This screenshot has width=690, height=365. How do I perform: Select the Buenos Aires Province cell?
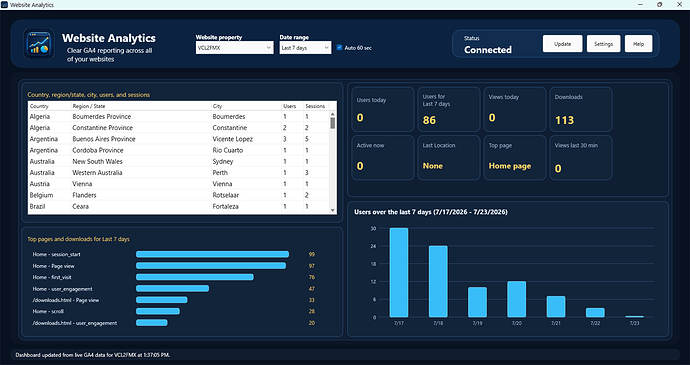click(141, 139)
